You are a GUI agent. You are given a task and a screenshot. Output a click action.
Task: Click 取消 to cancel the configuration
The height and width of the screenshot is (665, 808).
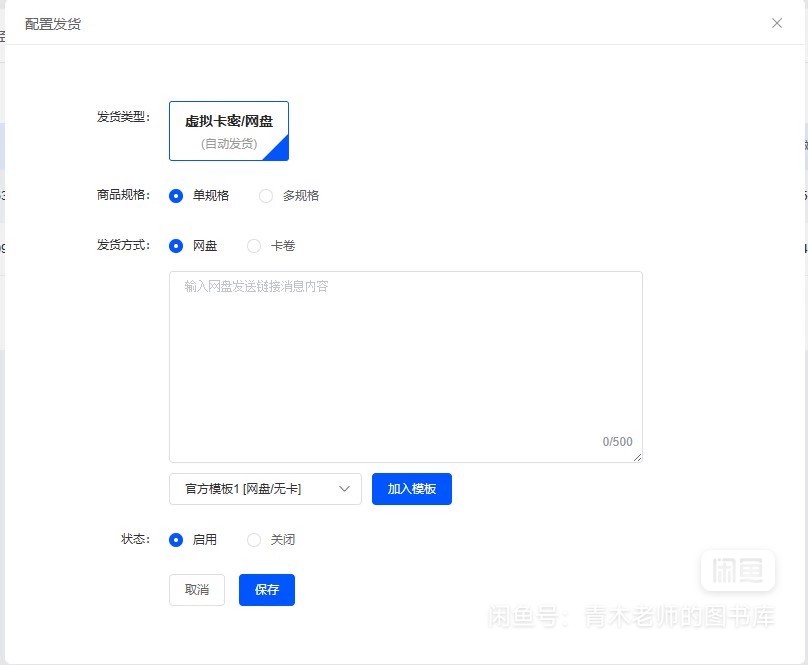click(197, 590)
